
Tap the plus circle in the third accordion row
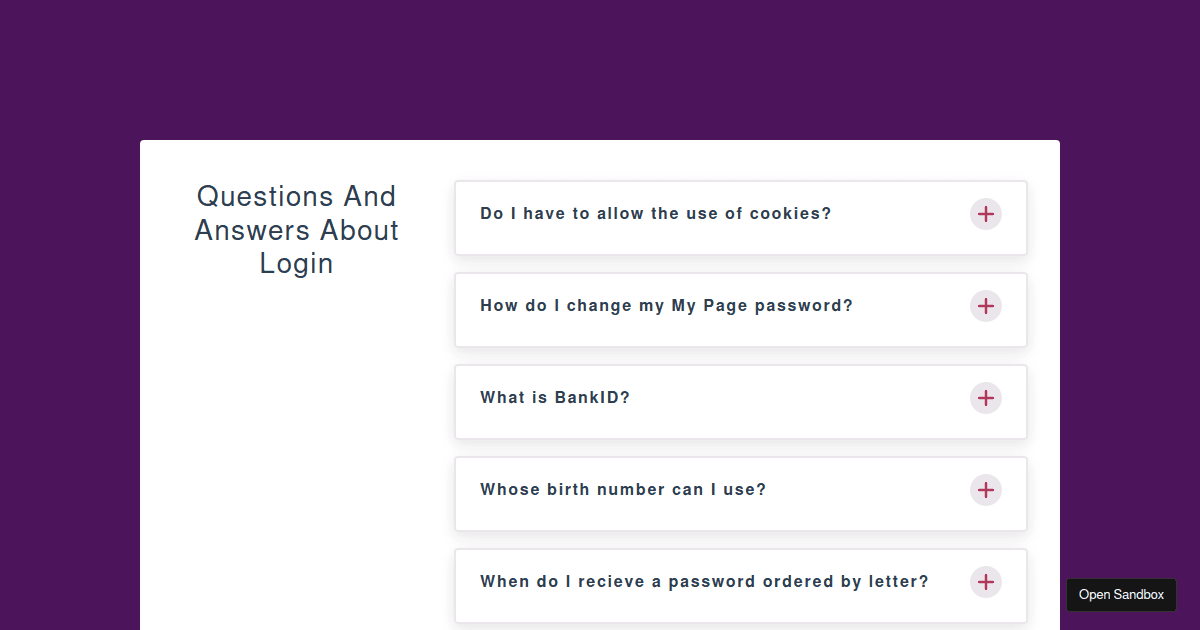pyautogui.click(x=986, y=398)
